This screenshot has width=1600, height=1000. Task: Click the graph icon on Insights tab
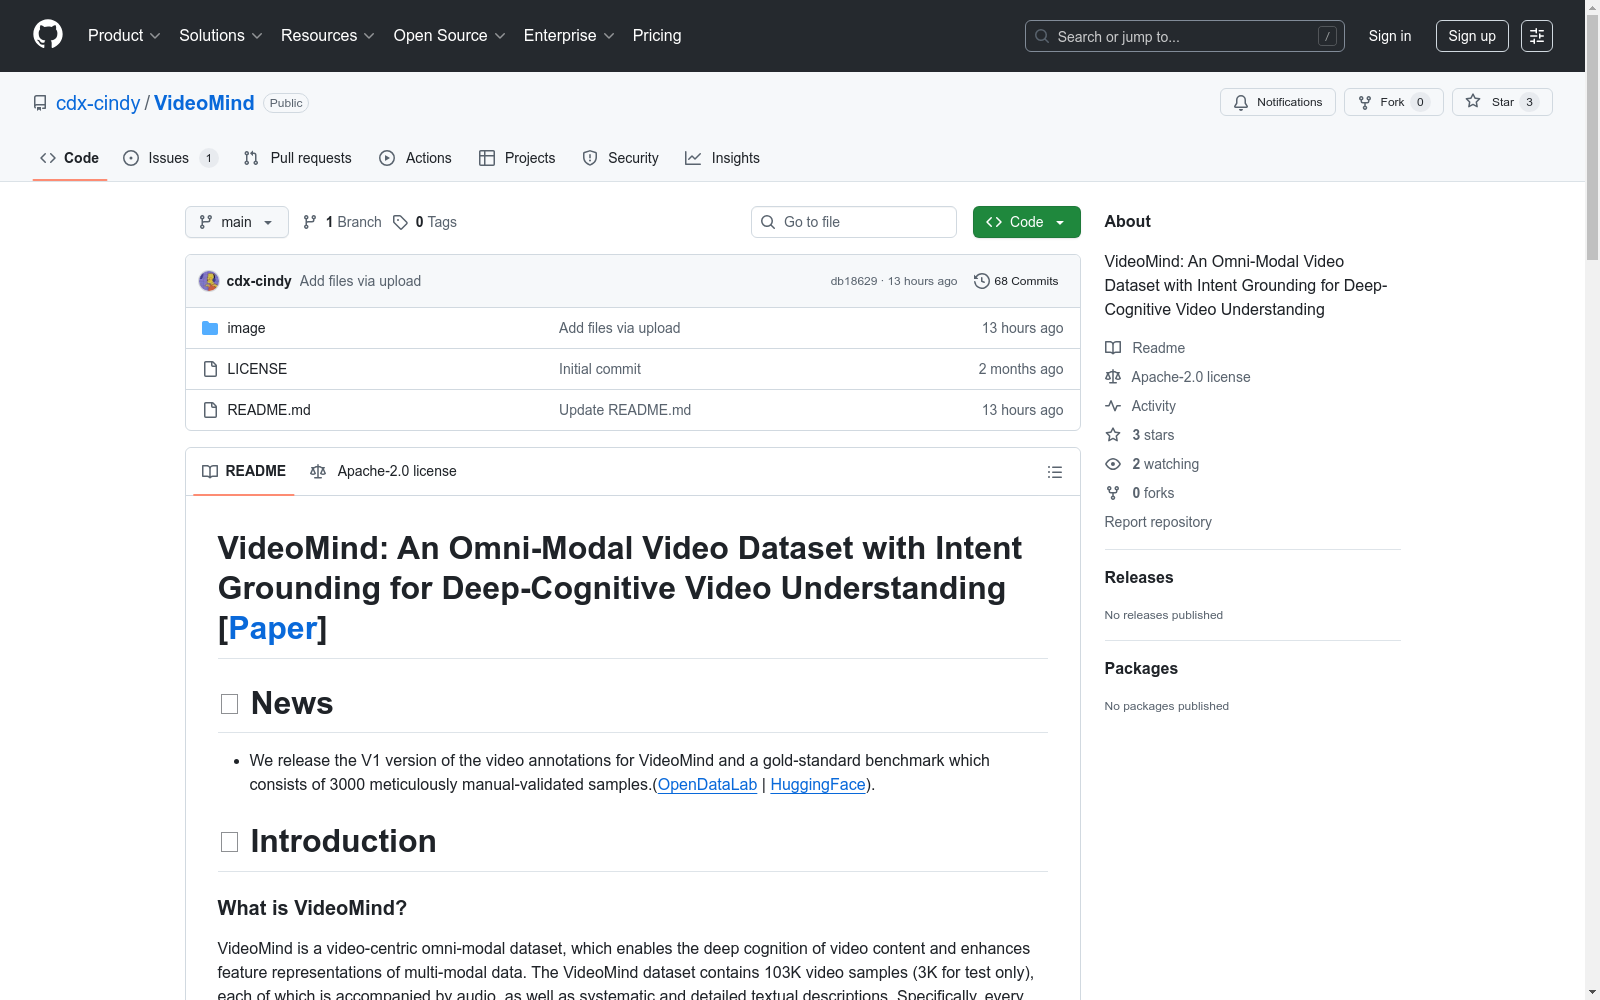tap(693, 158)
